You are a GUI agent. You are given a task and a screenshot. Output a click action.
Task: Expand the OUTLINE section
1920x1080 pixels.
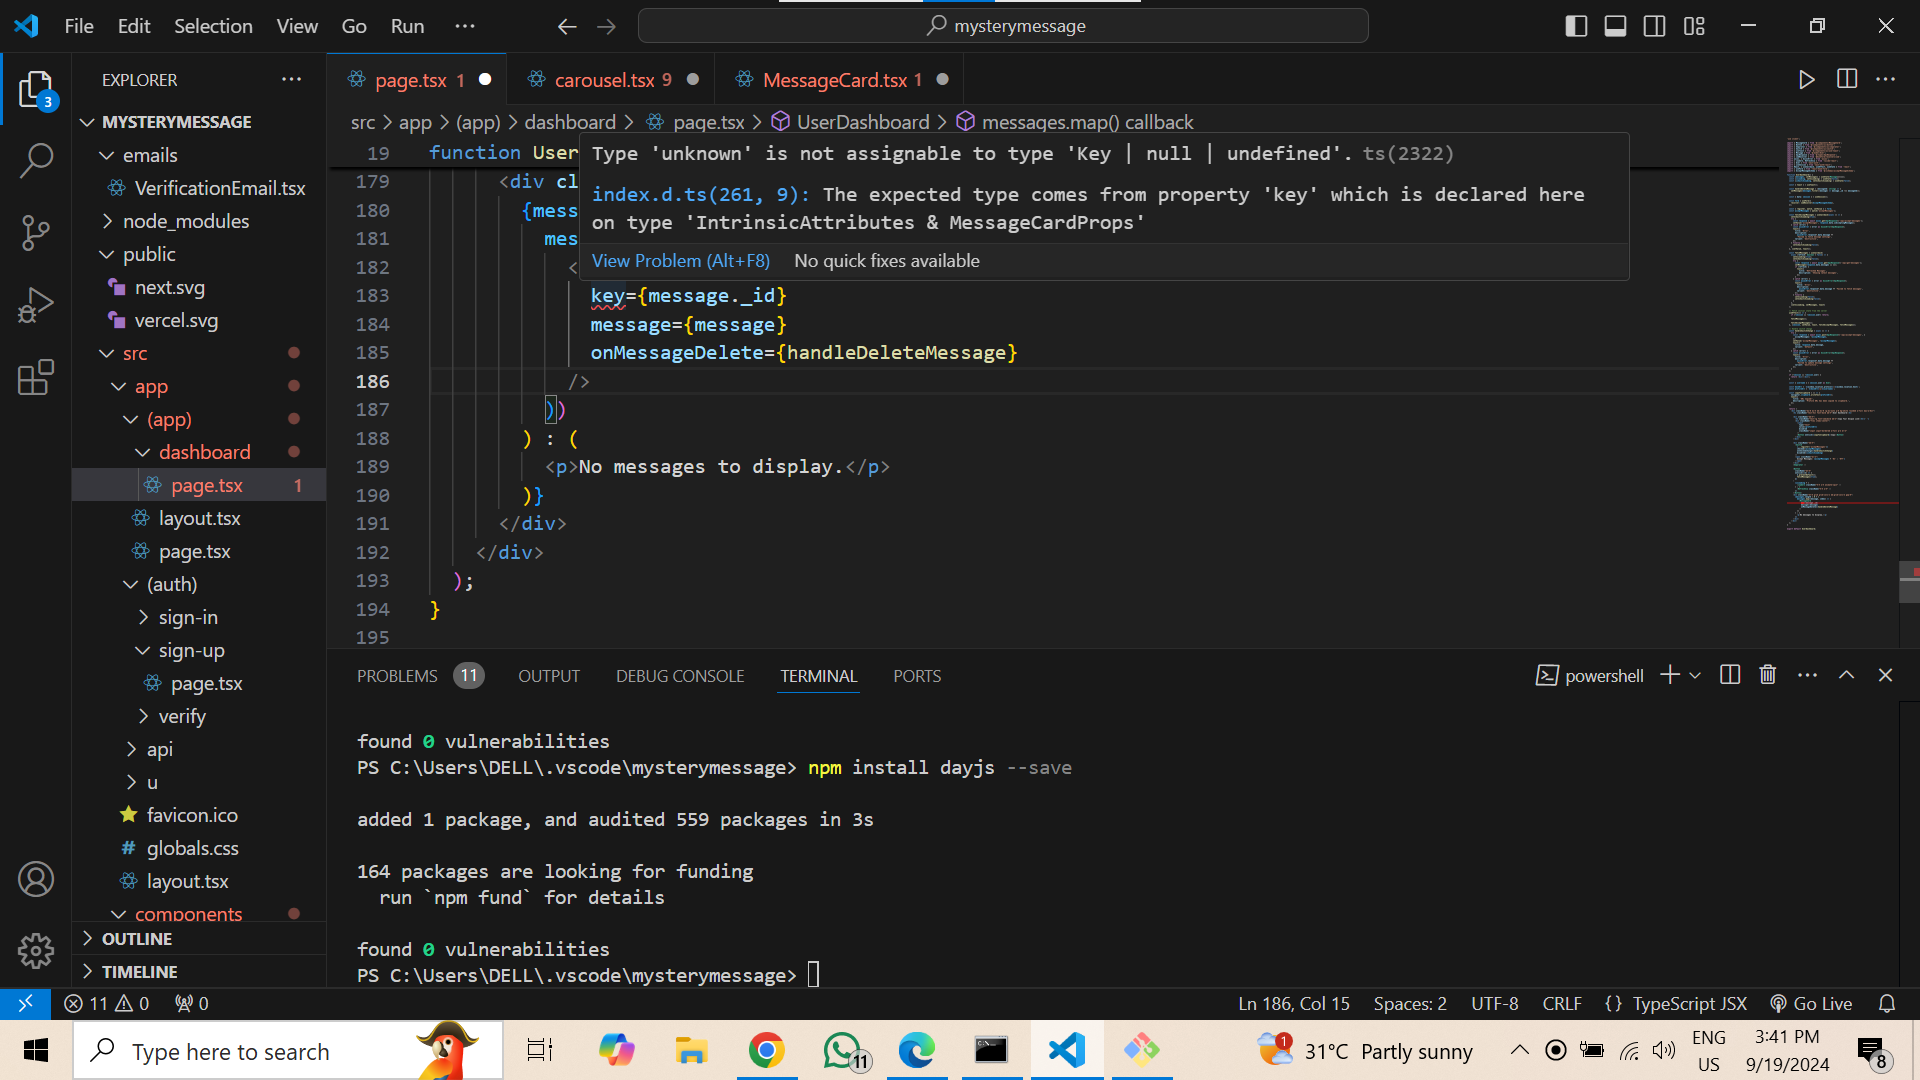pos(136,939)
